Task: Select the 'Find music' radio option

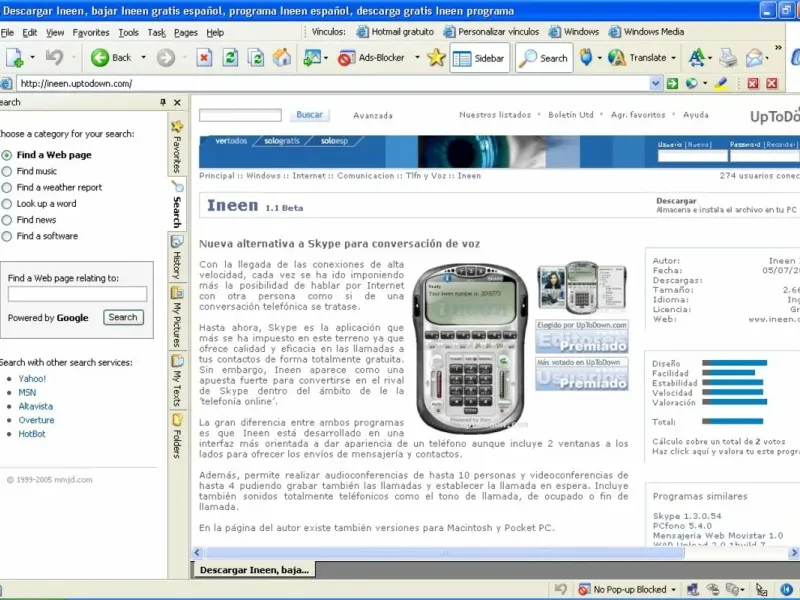Action: pyautogui.click(x=7, y=171)
